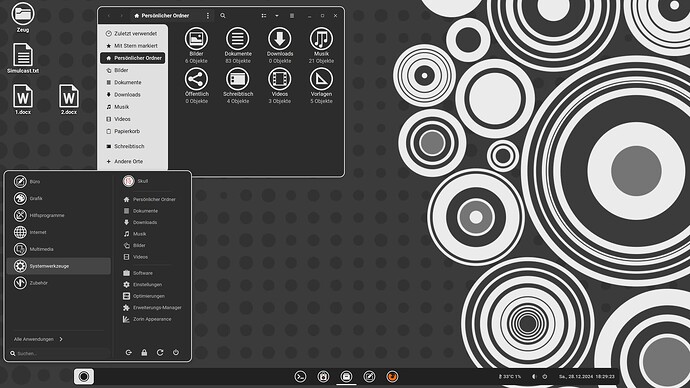Select Downloads in the file manager sidebar

click(132, 95)
